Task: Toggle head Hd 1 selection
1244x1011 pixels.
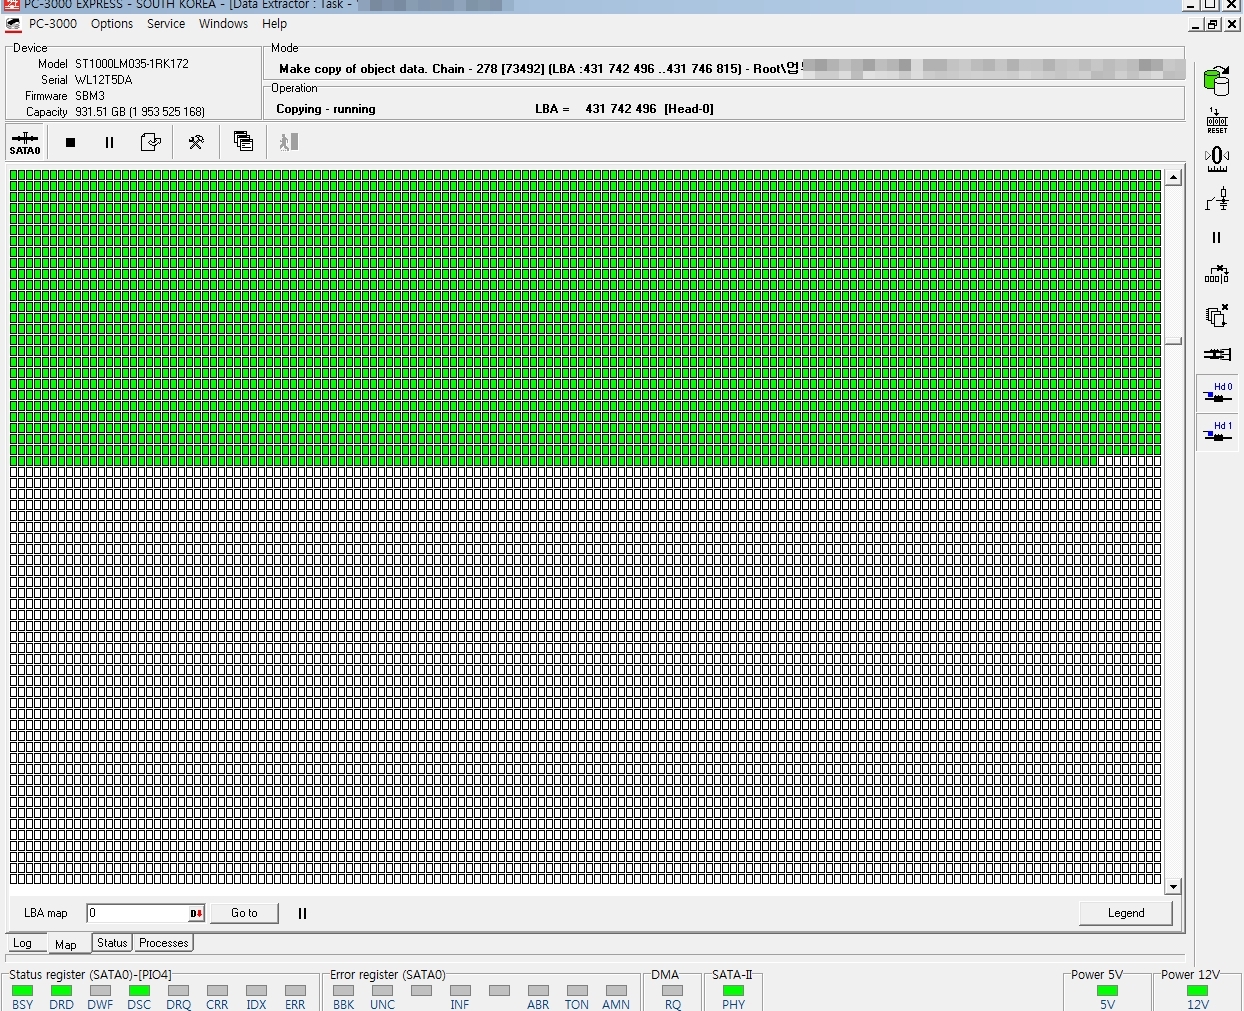Action: coord(1217,432)
